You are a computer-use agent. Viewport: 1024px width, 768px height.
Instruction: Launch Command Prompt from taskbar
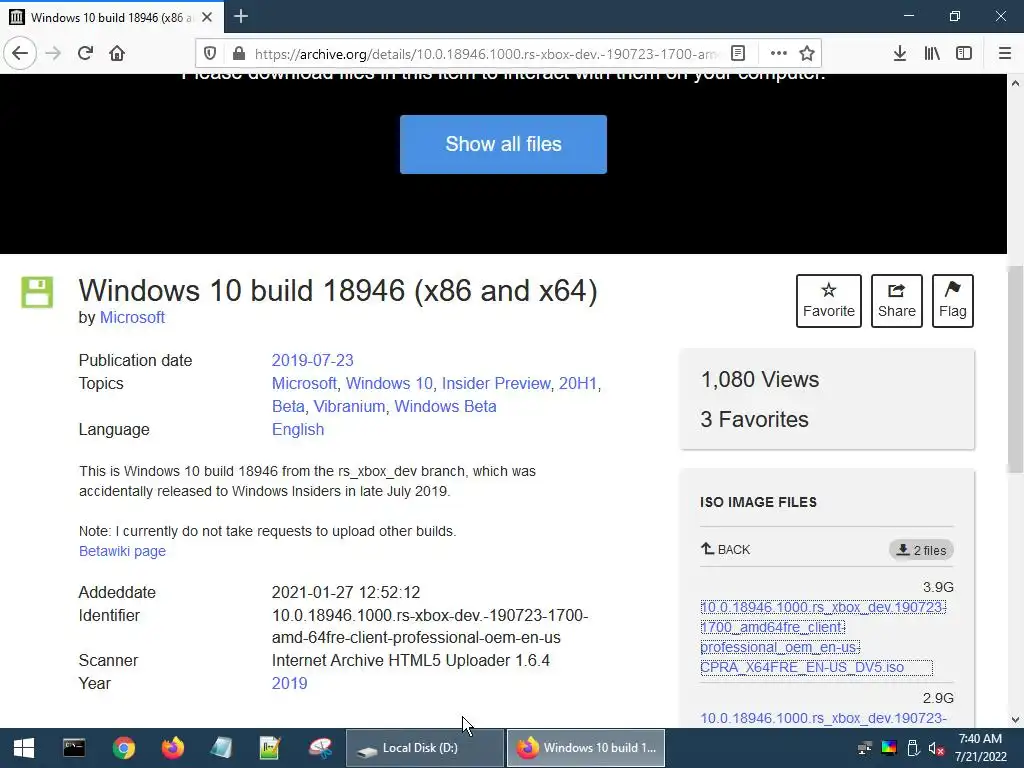[74, 748]
